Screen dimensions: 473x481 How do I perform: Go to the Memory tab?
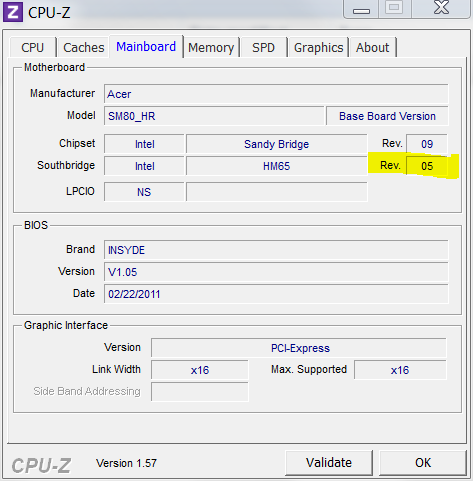click(x=211, y=47)
